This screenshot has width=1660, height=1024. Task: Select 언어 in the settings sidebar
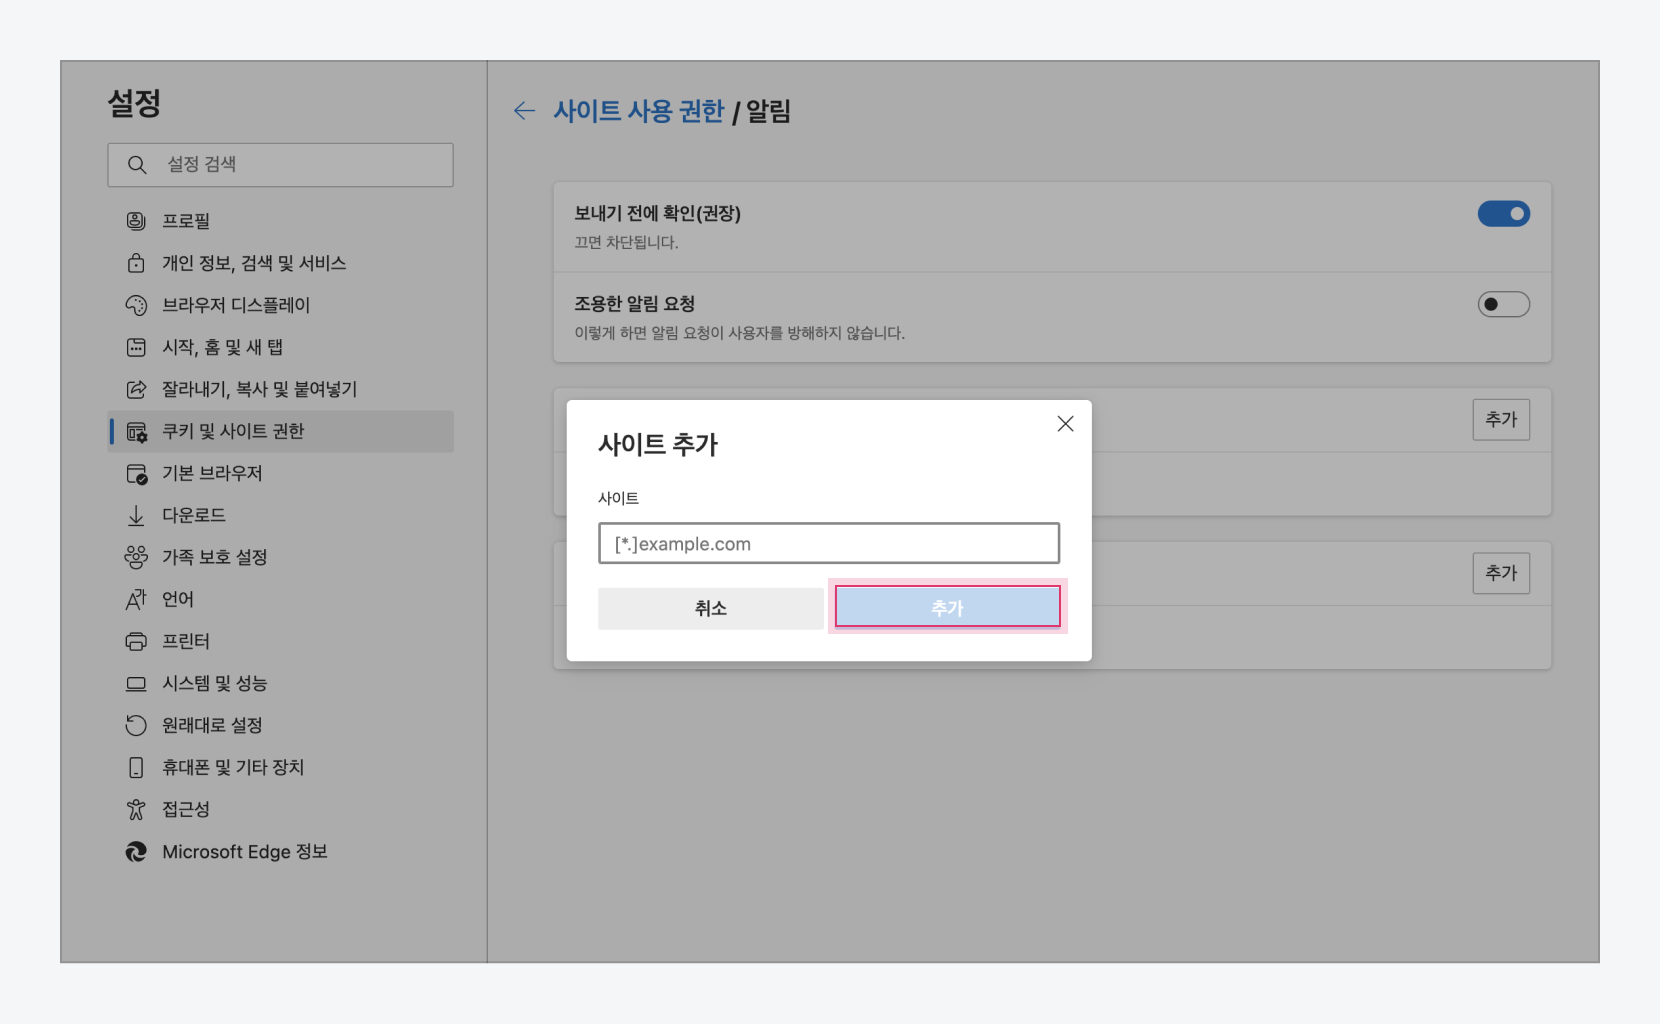(x=178, y=599)
